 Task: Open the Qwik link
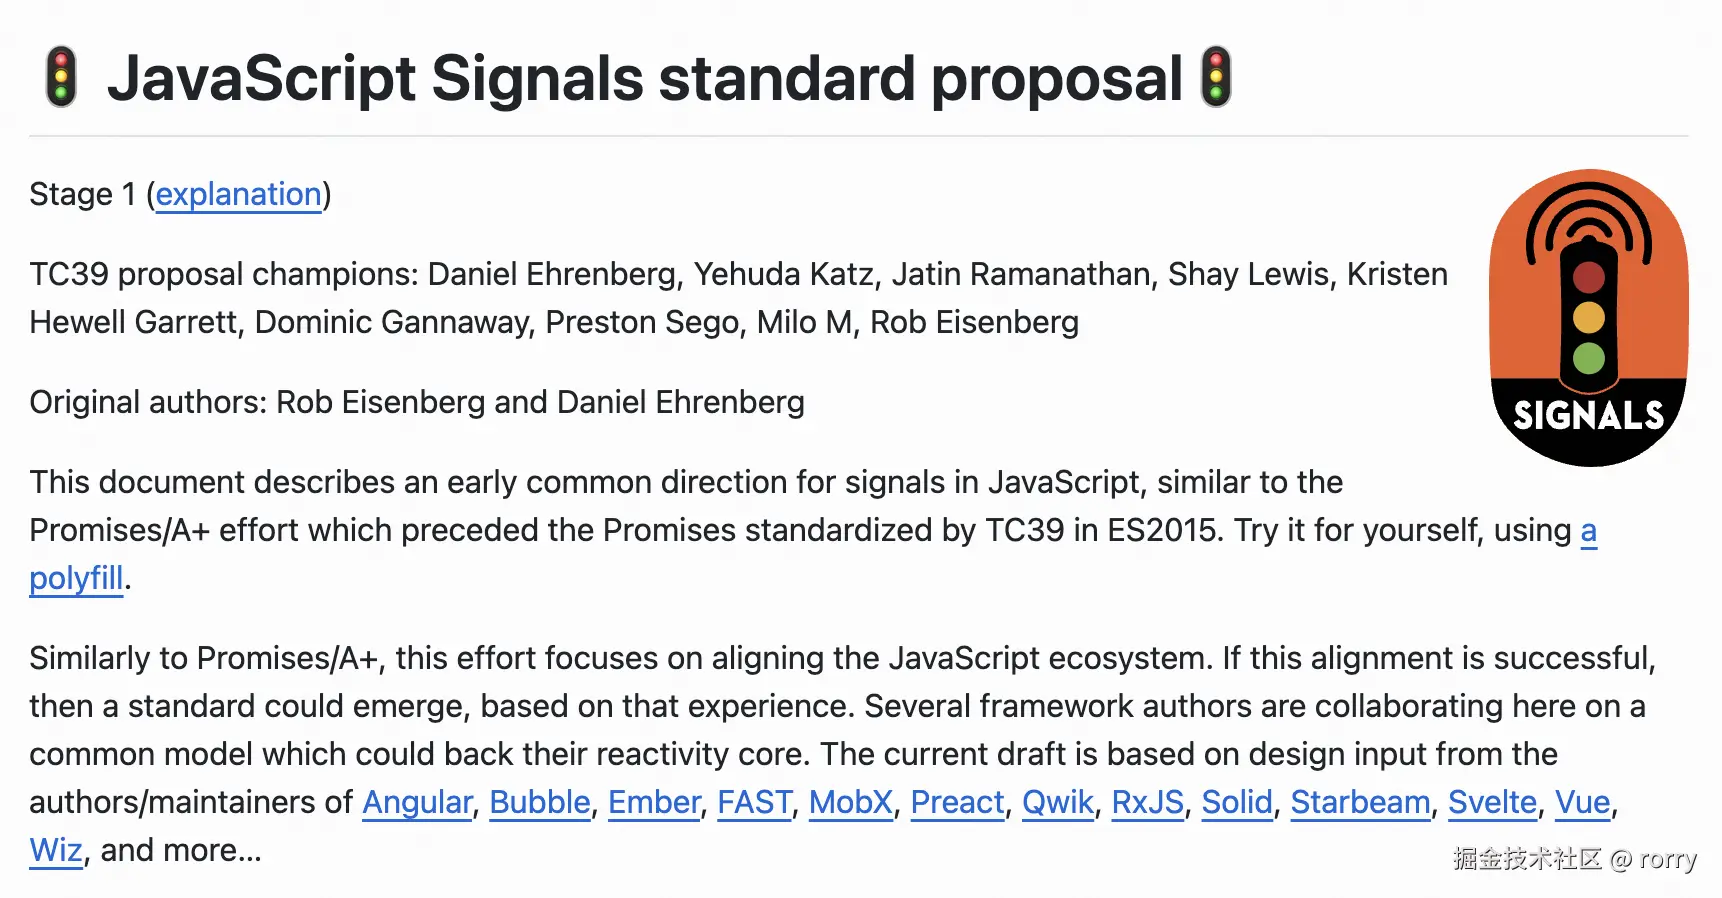click(x=1058, y=802)
